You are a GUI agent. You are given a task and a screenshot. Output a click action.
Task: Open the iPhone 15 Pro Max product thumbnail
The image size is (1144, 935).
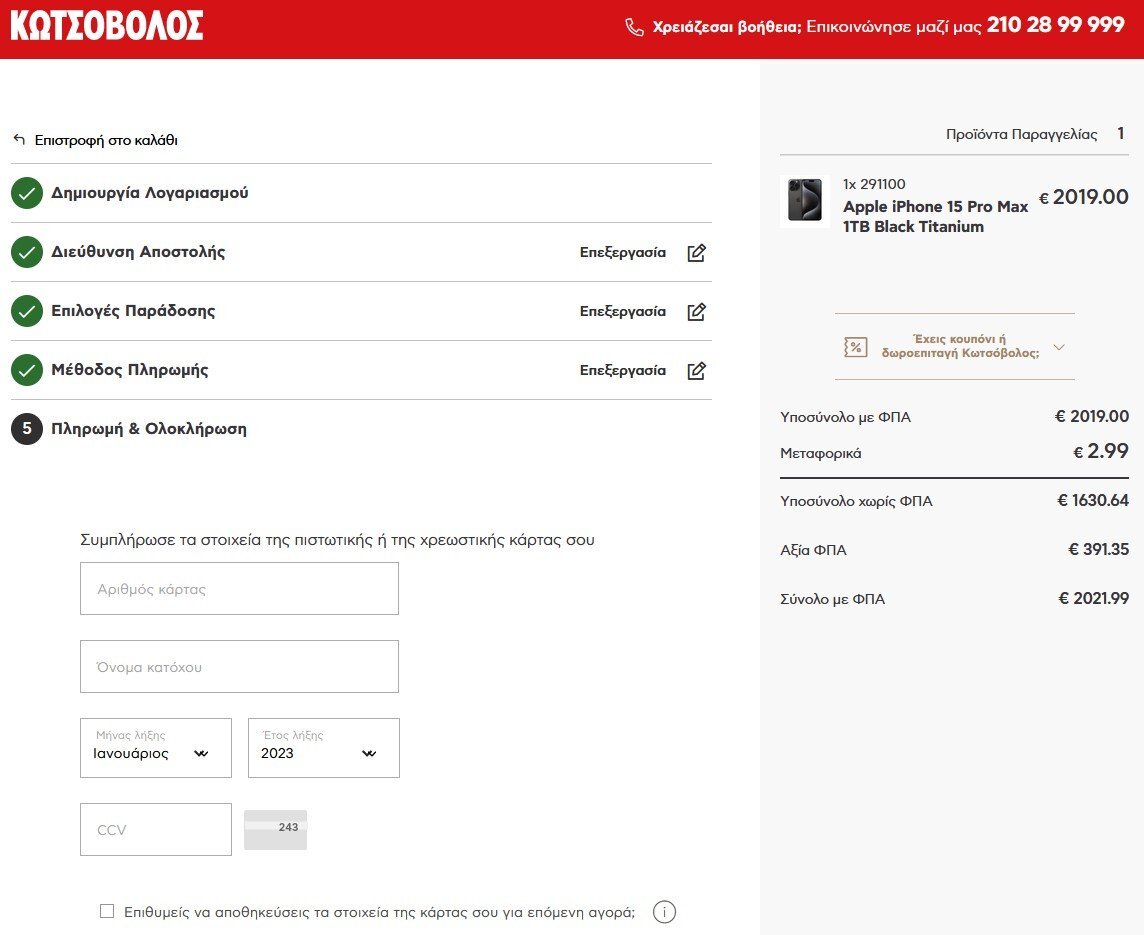(805, 201)
